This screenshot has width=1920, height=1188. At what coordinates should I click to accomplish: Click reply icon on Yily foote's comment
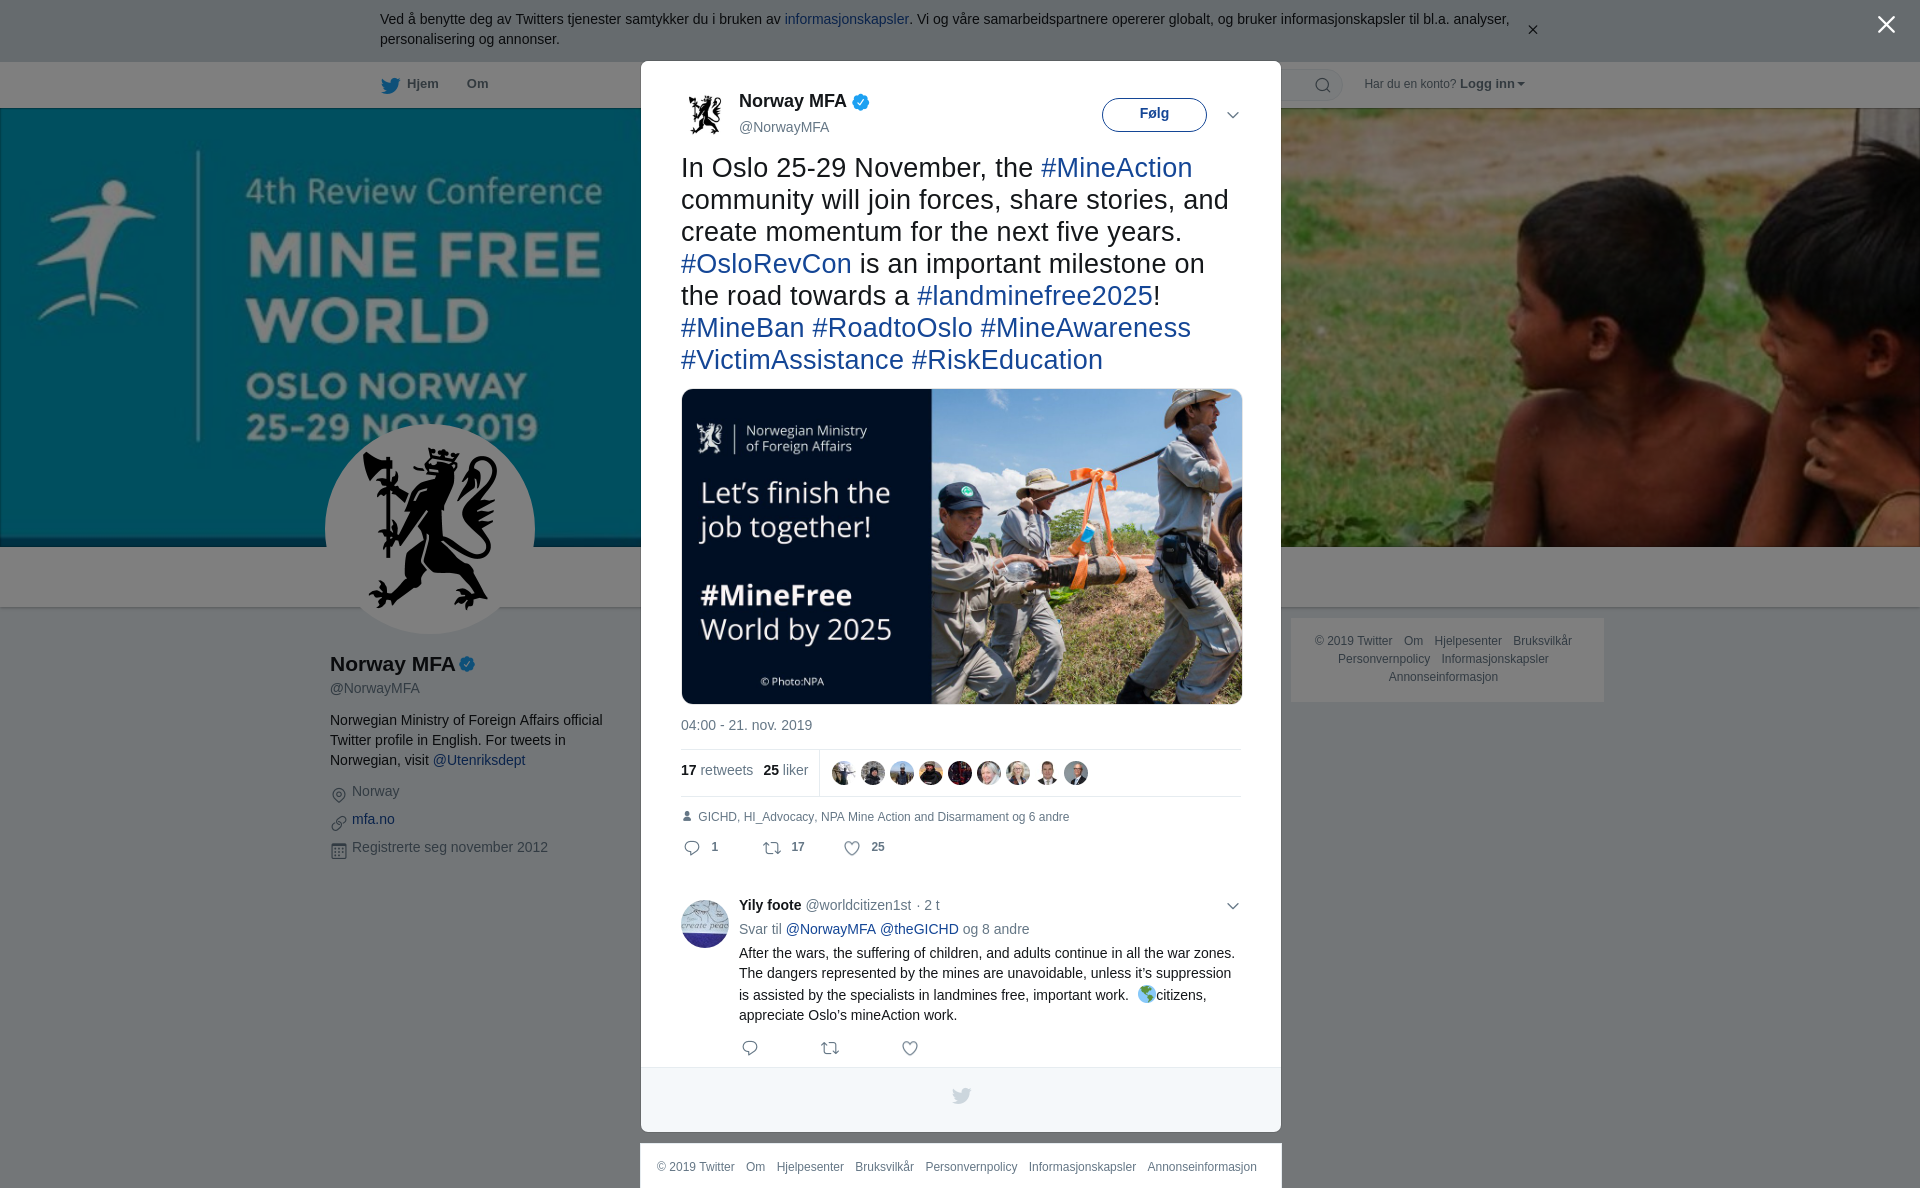[750, 1048]
